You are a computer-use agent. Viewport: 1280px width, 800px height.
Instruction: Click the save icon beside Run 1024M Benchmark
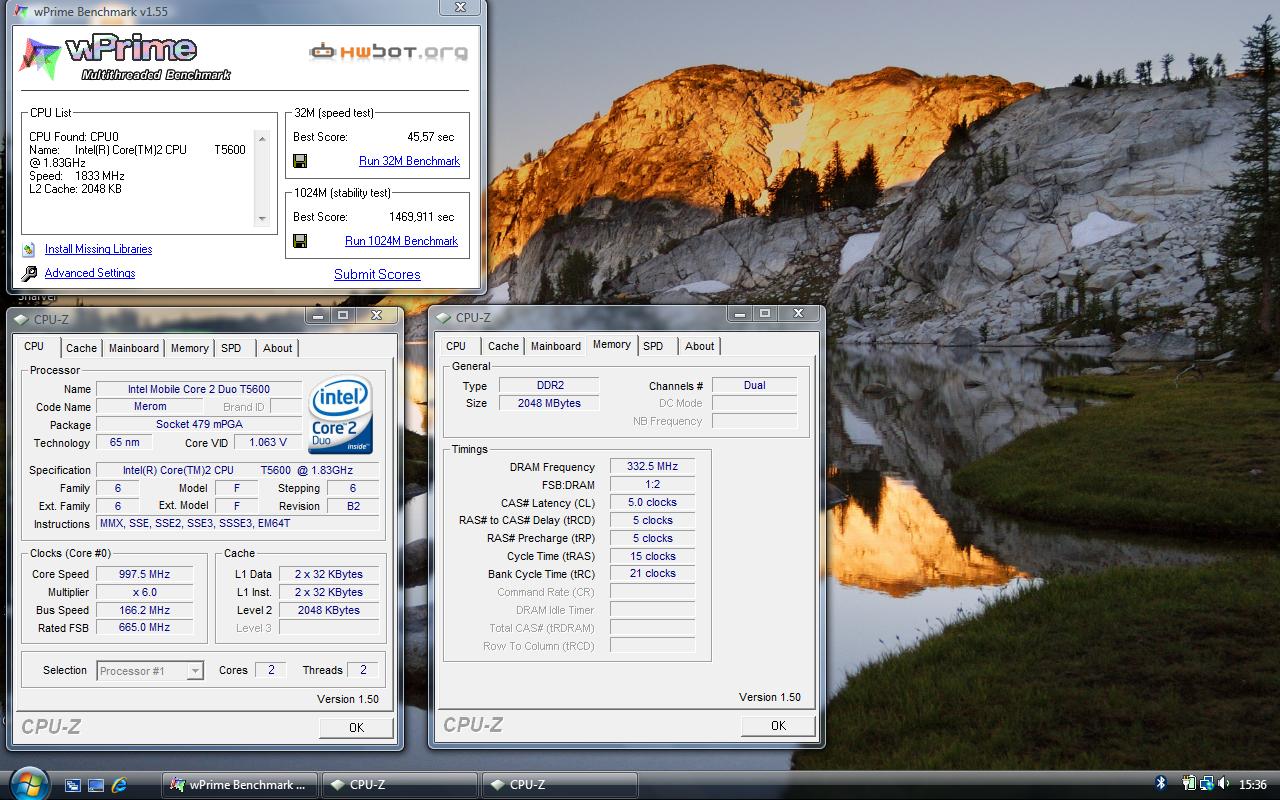click(x=300, y=241)
